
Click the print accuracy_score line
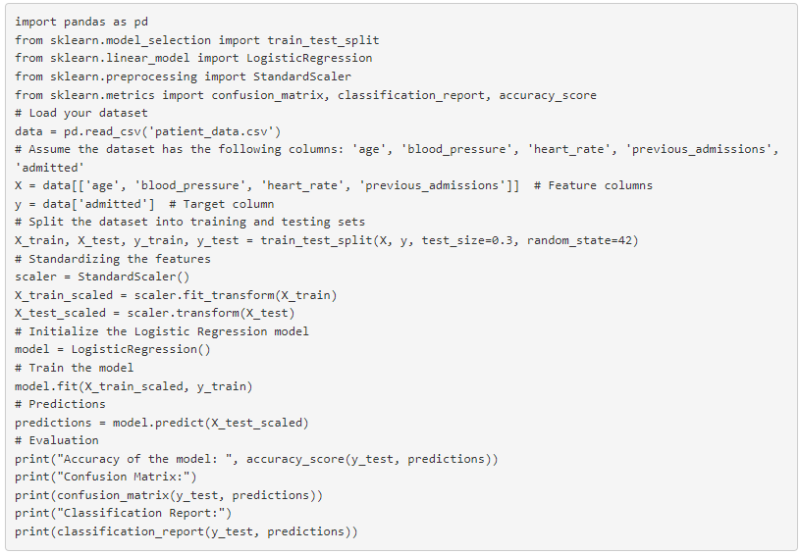257,459
